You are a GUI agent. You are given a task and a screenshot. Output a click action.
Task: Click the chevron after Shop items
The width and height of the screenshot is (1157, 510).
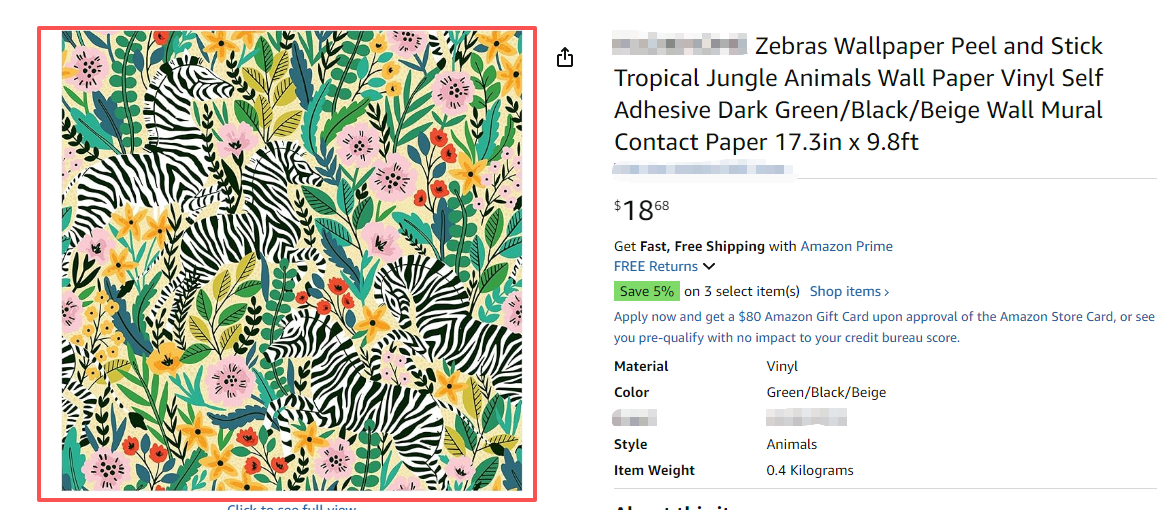pyautogui.click(x=886, y=292)
